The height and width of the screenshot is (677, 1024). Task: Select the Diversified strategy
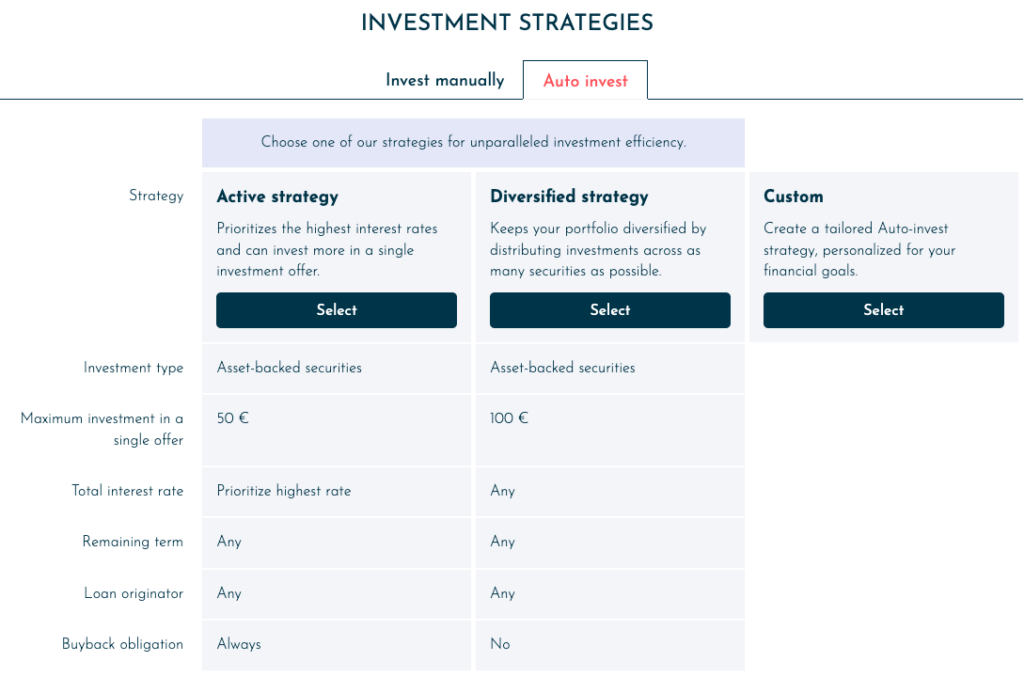610,310
